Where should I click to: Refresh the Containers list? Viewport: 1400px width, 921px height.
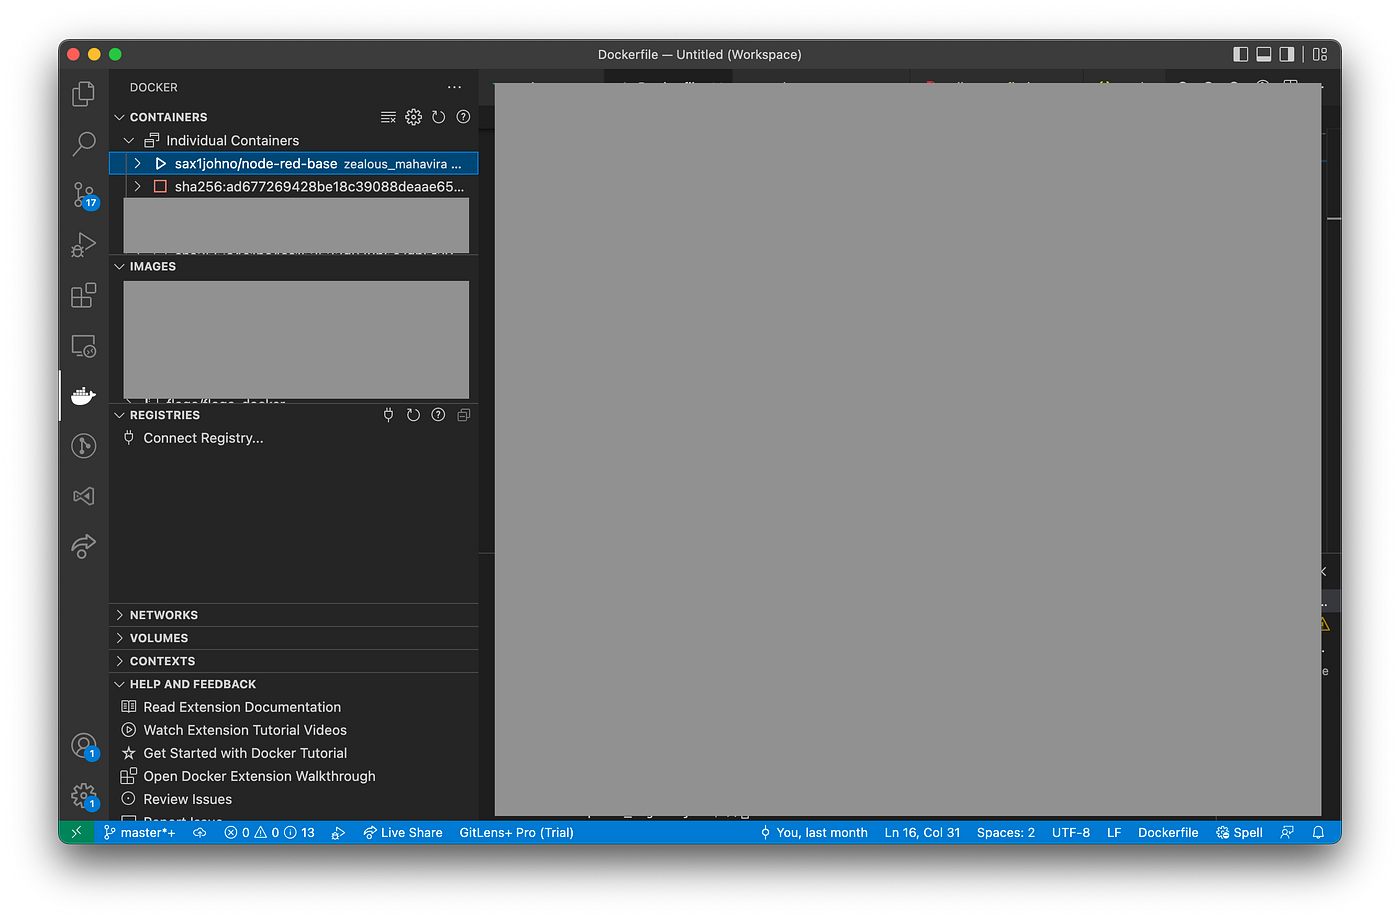[438, 117]
